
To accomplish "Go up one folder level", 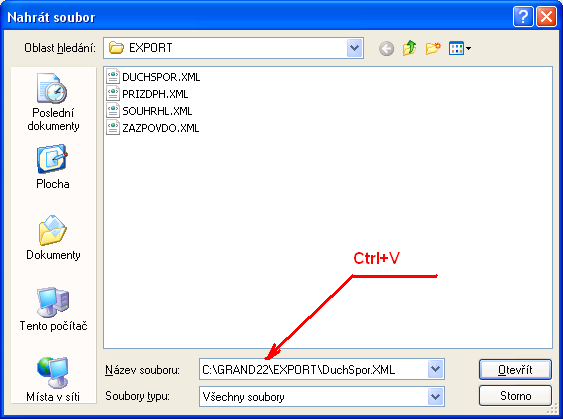I will [x=409, y=48].
